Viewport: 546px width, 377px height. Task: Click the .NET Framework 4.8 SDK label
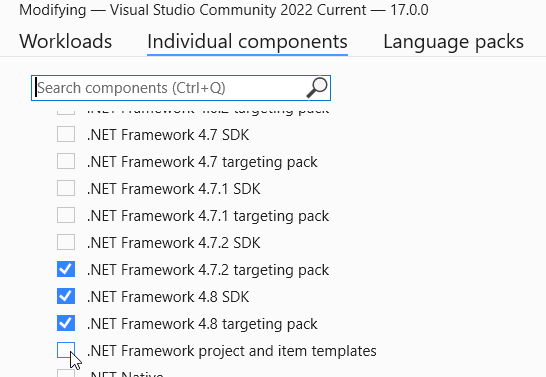coord(168,297)
